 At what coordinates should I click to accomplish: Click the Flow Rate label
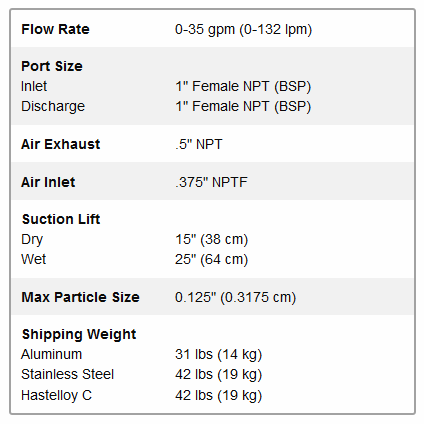[55, 29]
